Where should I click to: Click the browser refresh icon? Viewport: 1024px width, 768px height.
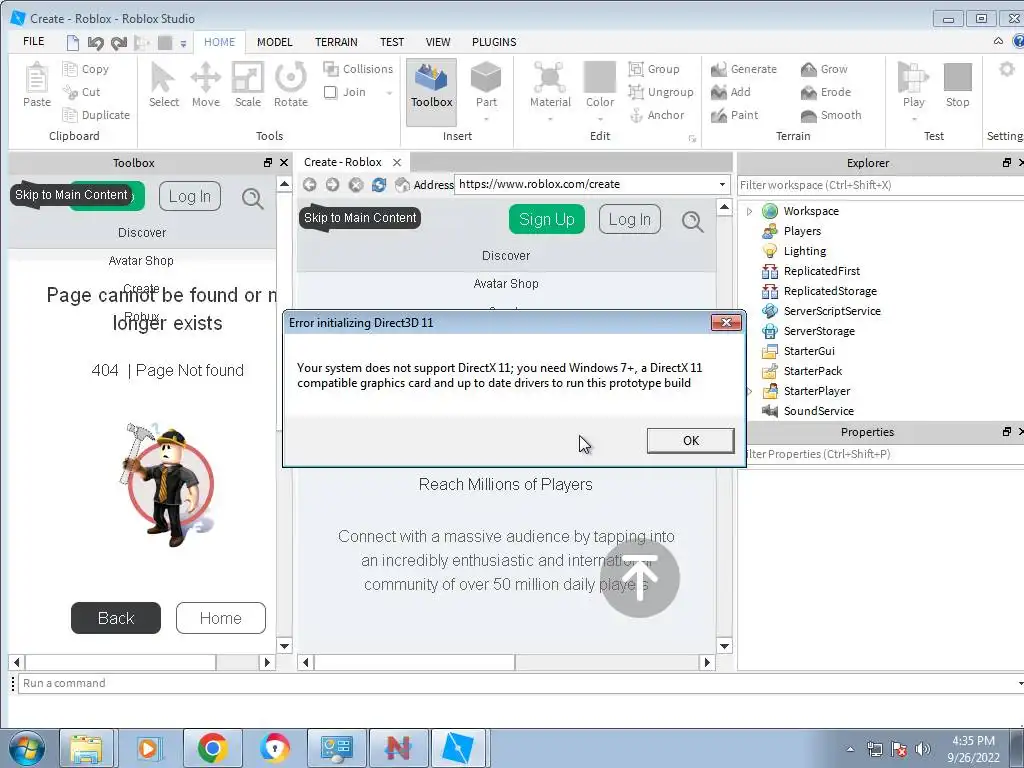tap(379, 185)
